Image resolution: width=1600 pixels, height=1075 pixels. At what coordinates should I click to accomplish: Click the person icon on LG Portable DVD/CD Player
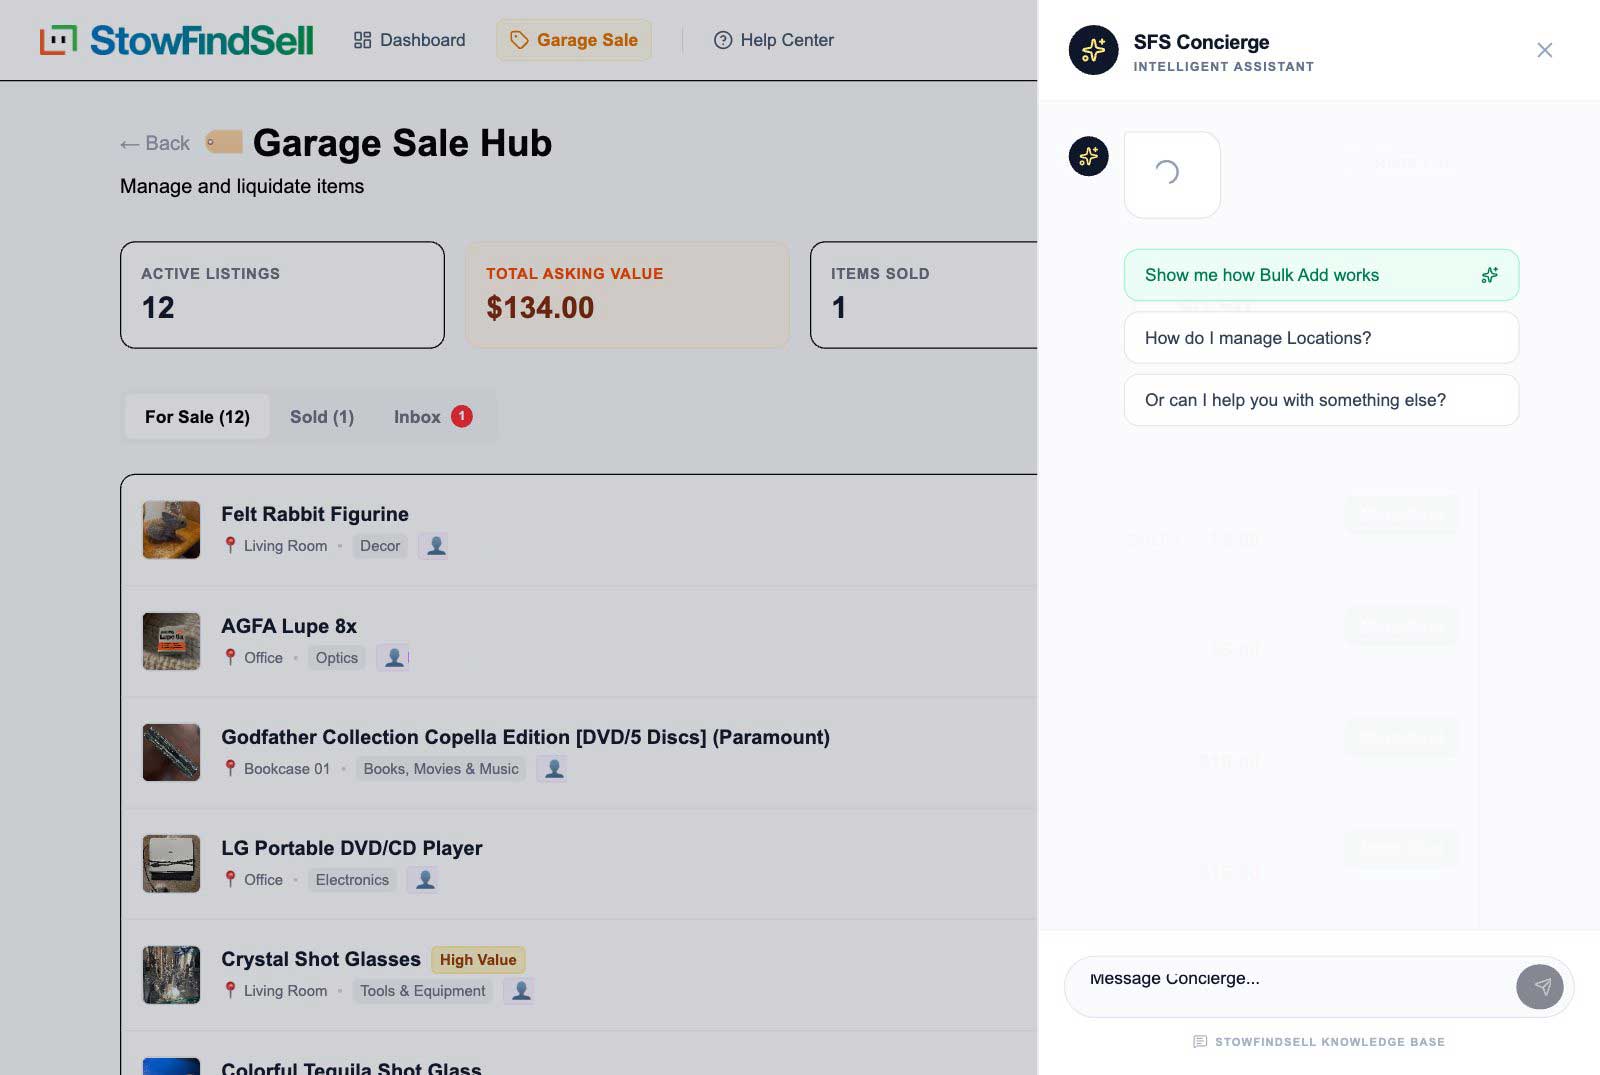point(425,880)
